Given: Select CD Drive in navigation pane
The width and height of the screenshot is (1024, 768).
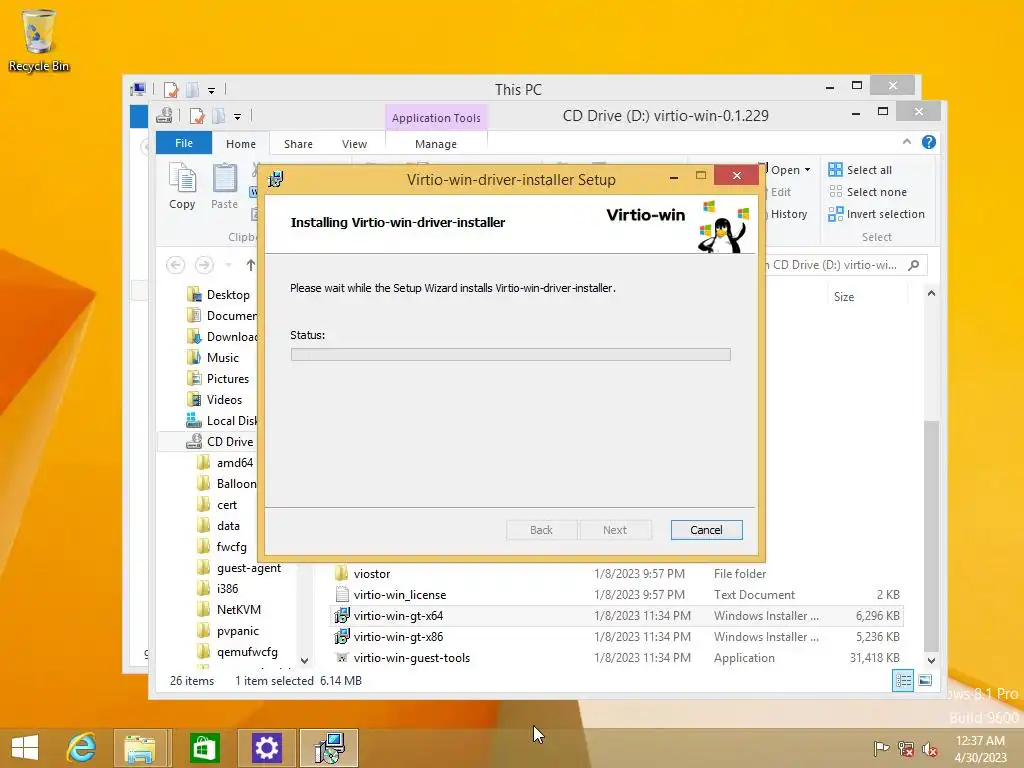Looking at the screenshot, I should coord(221,441).
